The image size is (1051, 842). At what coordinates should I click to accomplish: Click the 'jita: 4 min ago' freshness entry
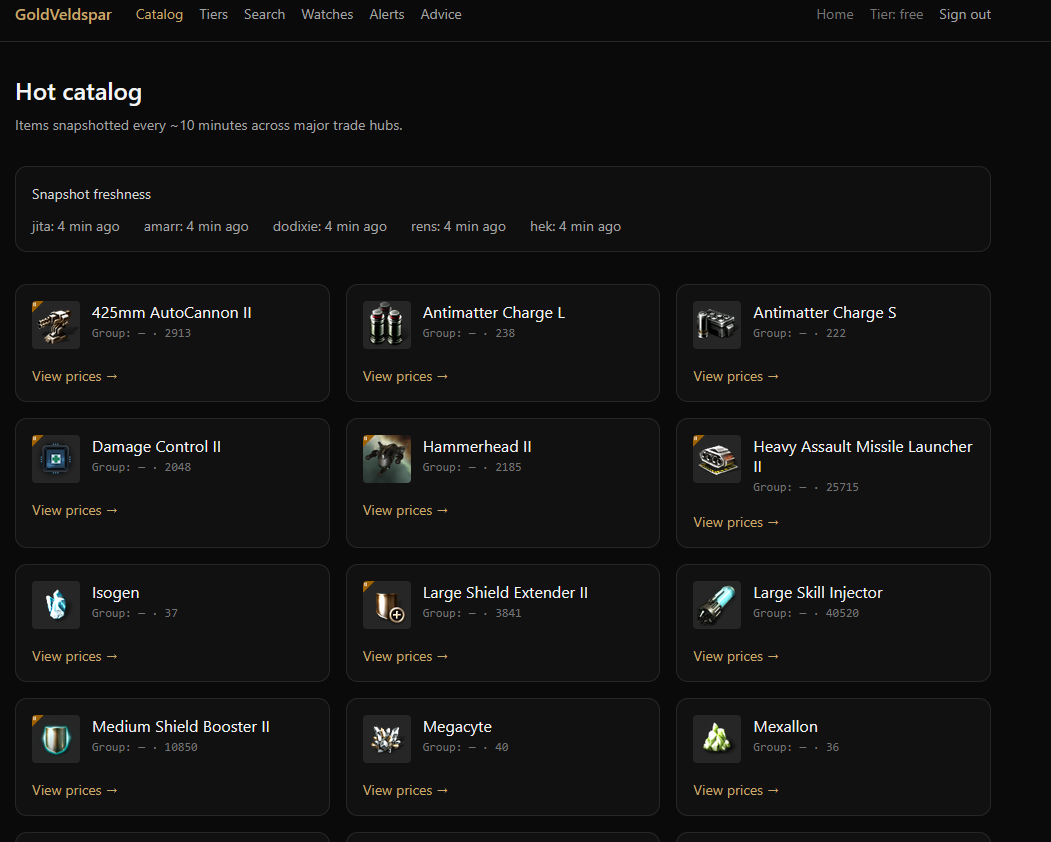(76, 227)
